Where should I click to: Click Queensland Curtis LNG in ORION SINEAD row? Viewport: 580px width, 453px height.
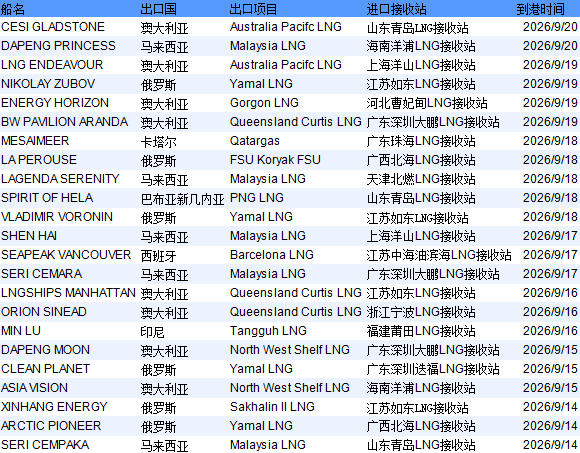[x=296, y=312]
